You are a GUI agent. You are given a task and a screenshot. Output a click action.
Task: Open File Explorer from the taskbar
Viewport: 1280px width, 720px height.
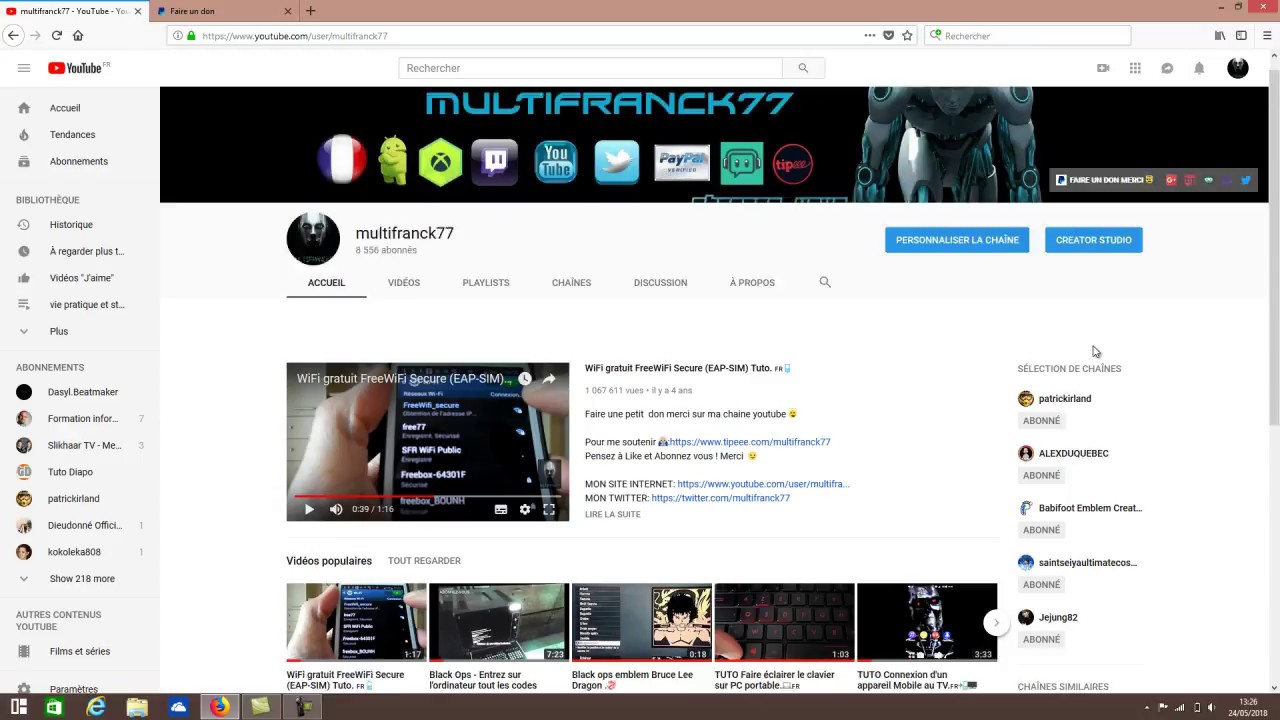[137, 707]
